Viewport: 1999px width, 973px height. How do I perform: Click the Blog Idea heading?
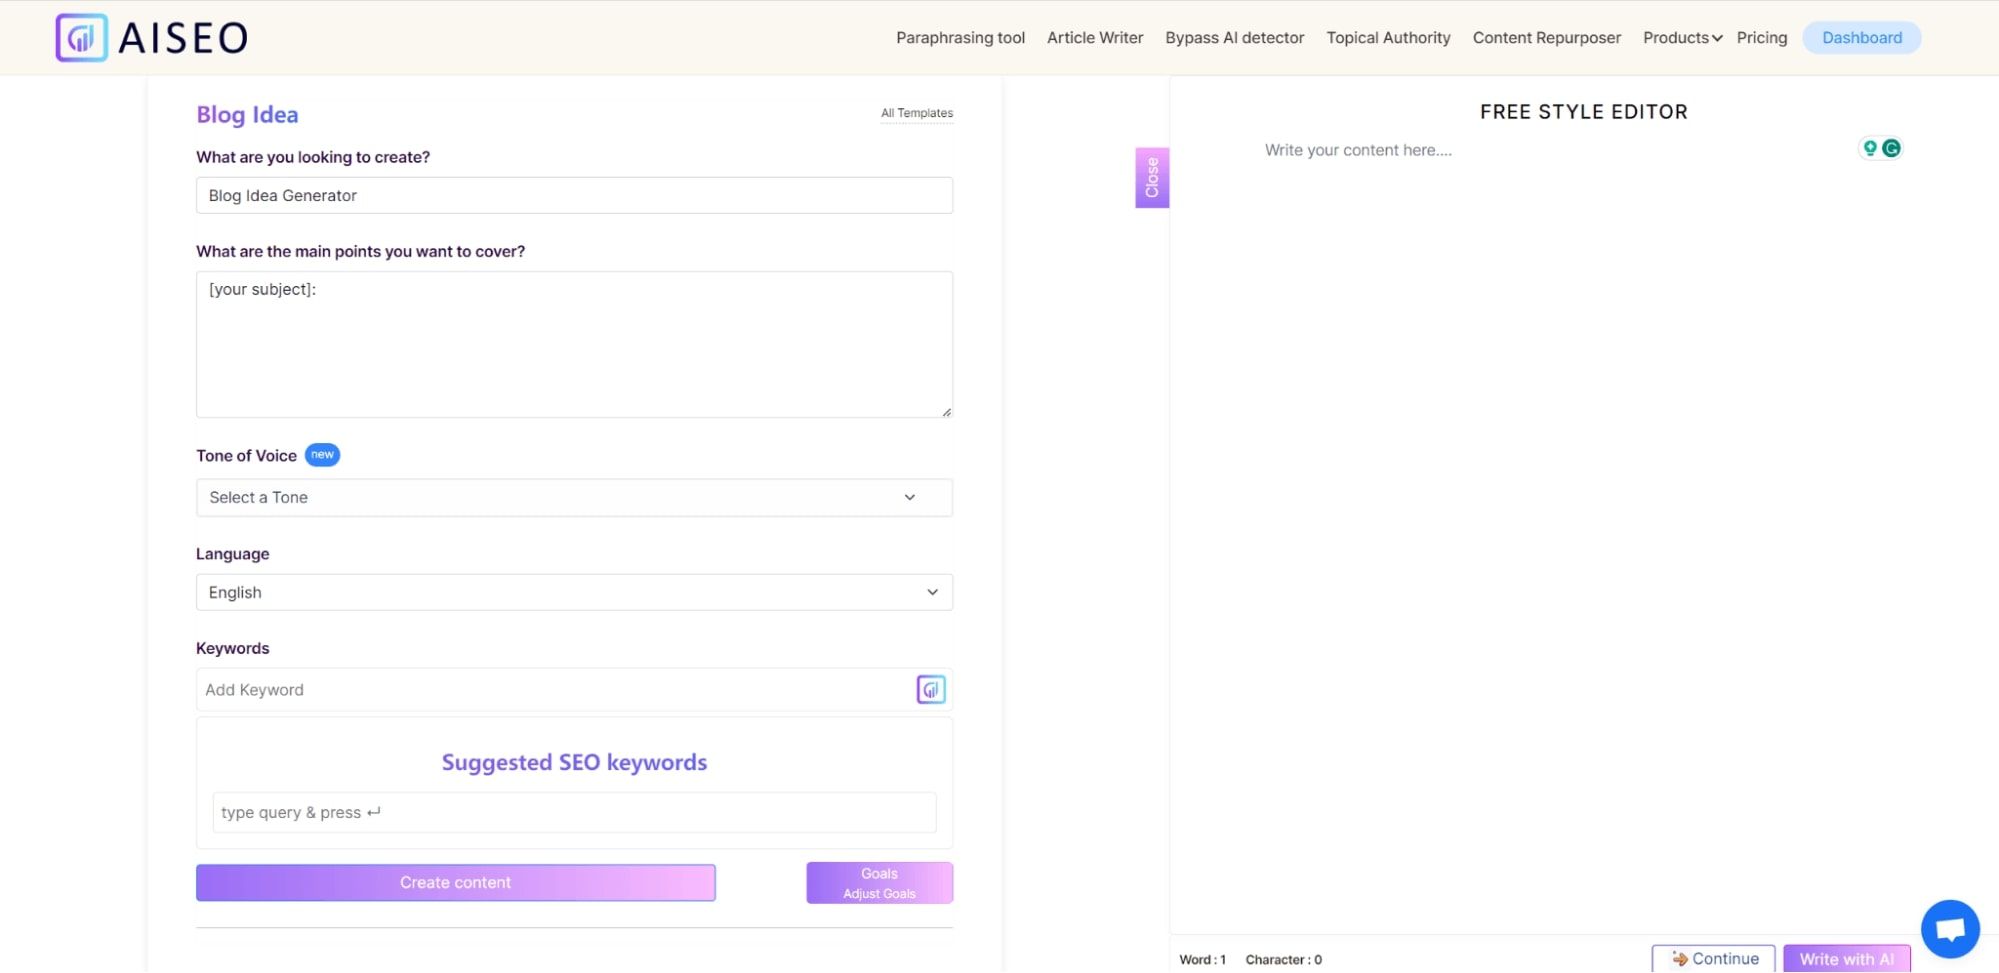pos(247,114)
